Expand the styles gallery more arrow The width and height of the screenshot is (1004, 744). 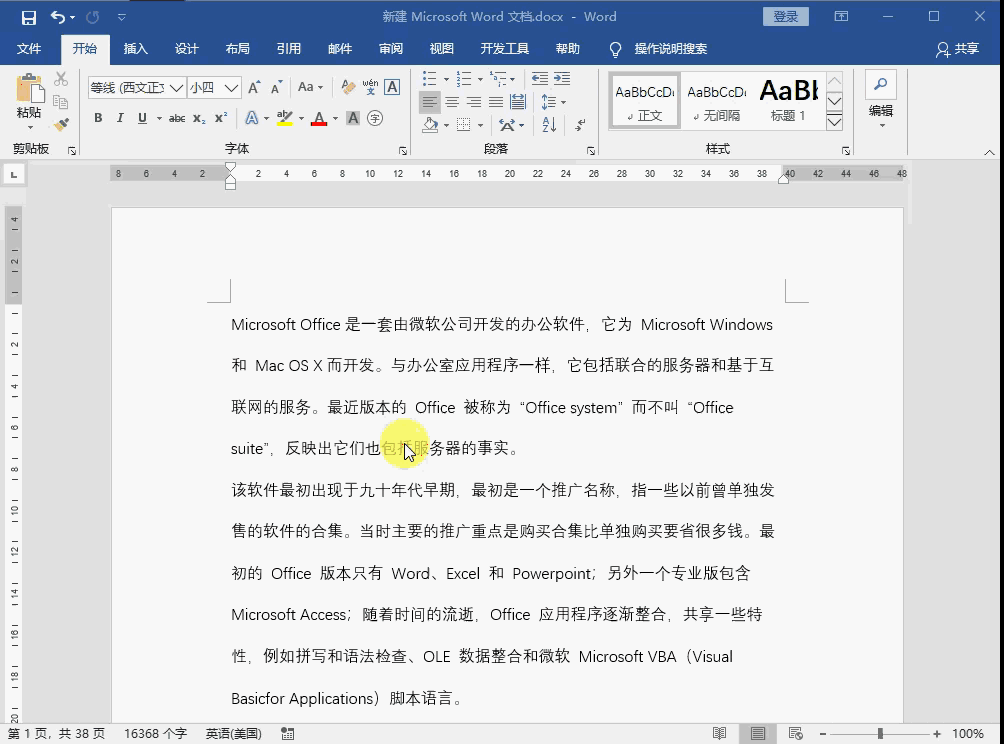834,122
